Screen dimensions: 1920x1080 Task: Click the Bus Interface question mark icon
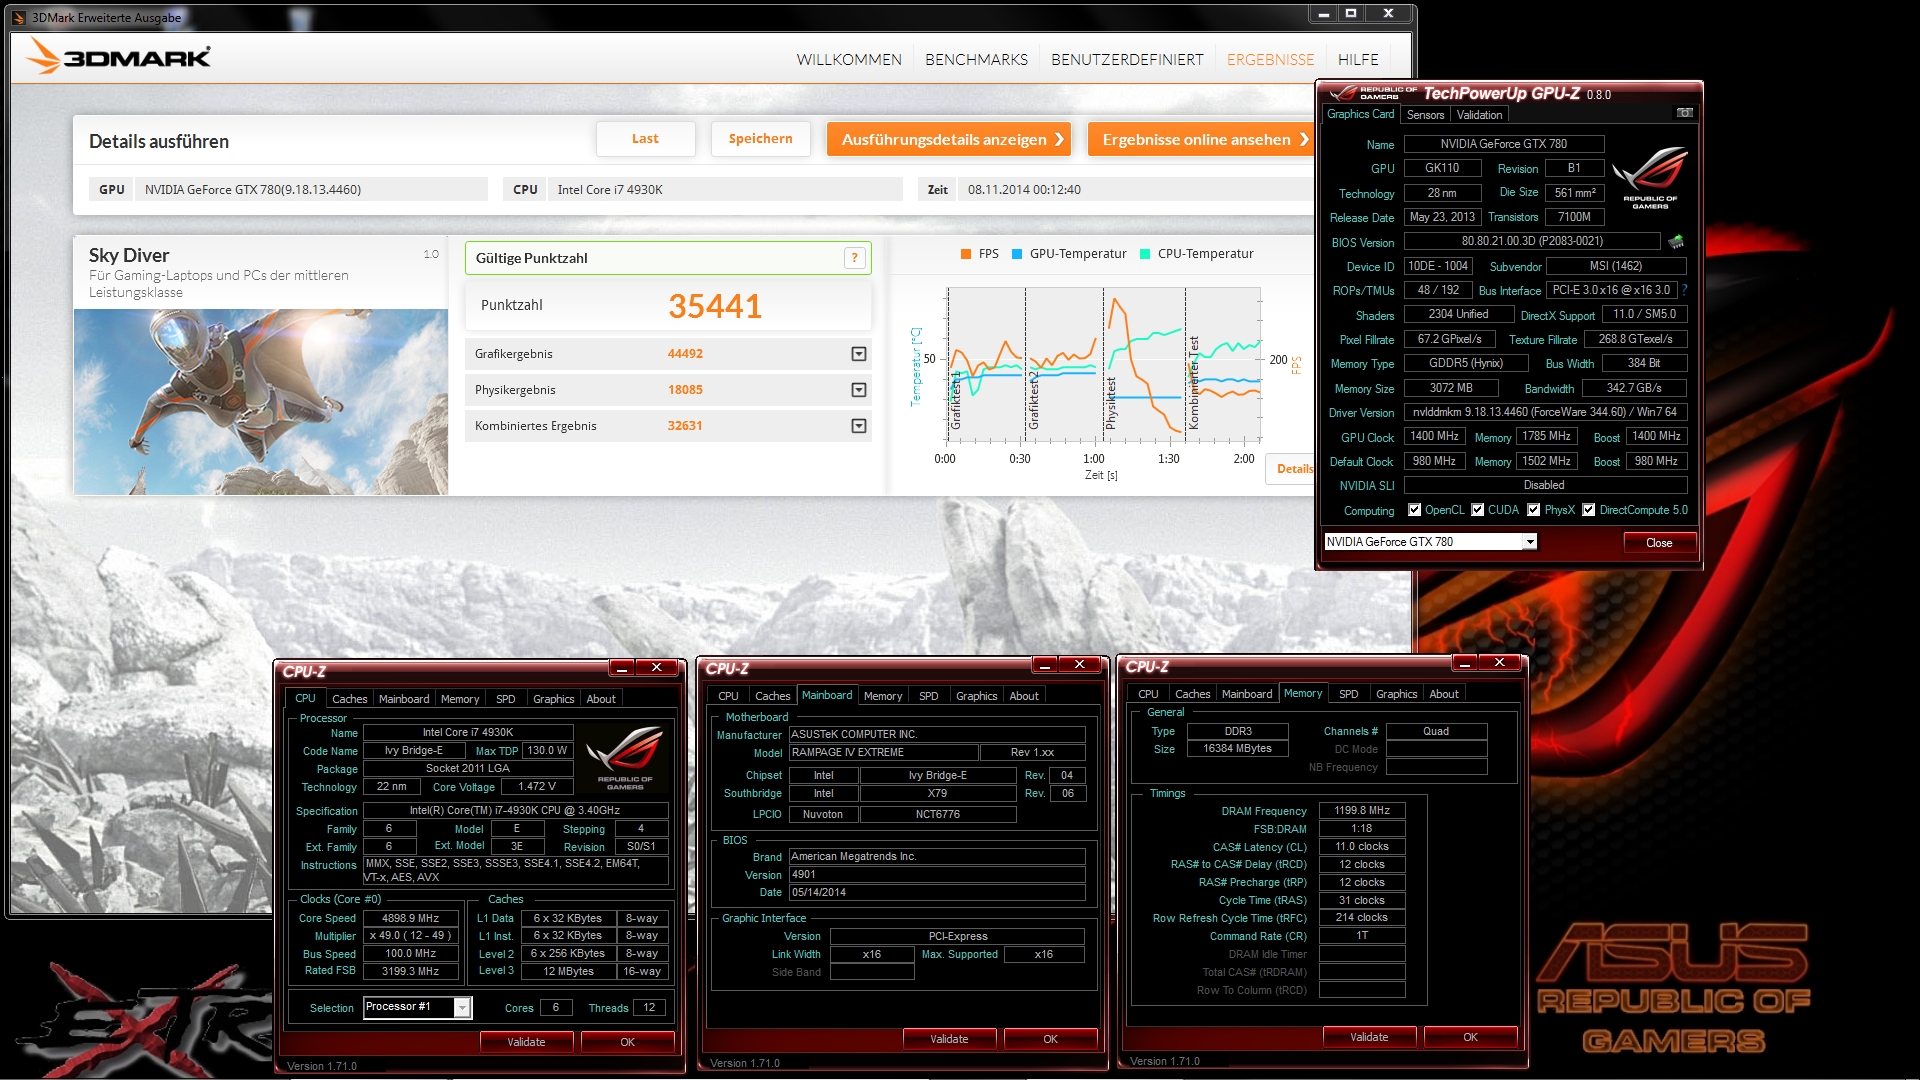(x=1684, y=290)
